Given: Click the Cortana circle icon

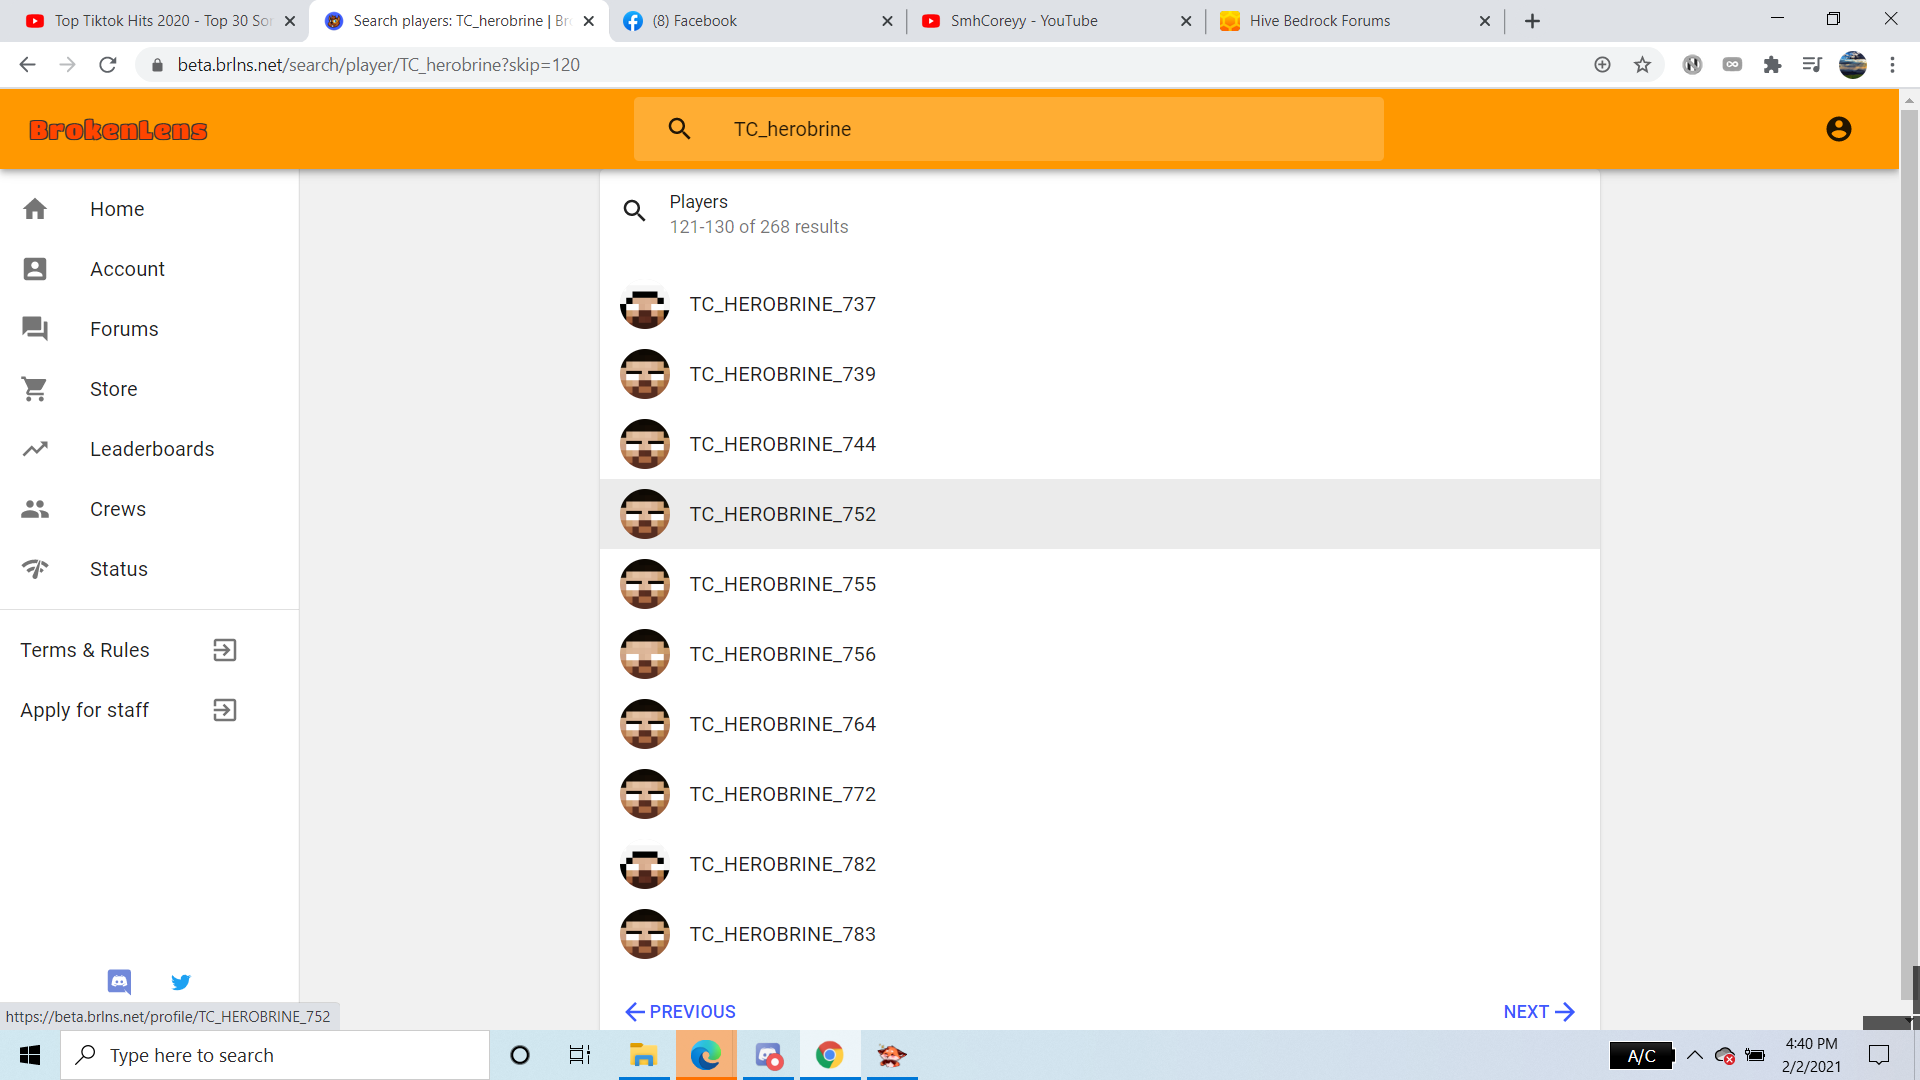Looking at the screenshot, I should [x=520, y=1055].
